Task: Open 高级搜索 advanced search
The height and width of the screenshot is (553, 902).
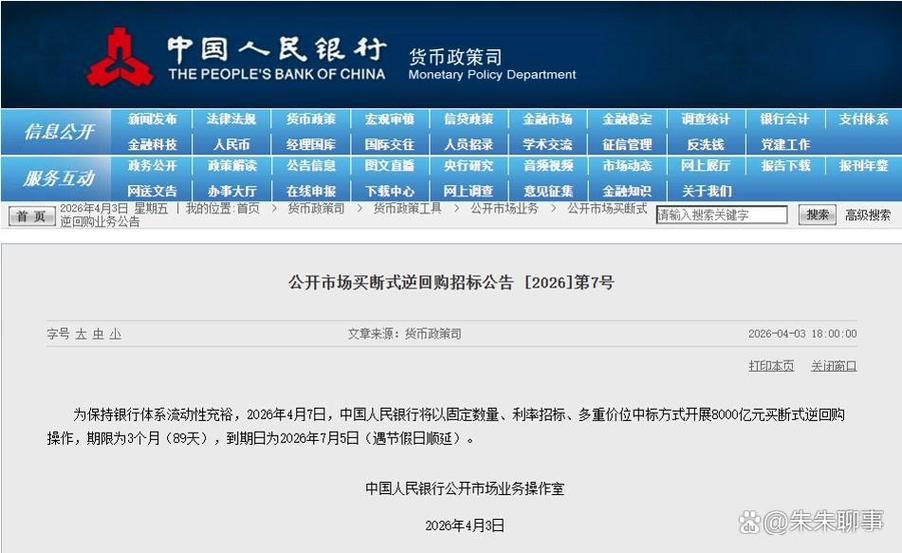Action: [867, 215]
